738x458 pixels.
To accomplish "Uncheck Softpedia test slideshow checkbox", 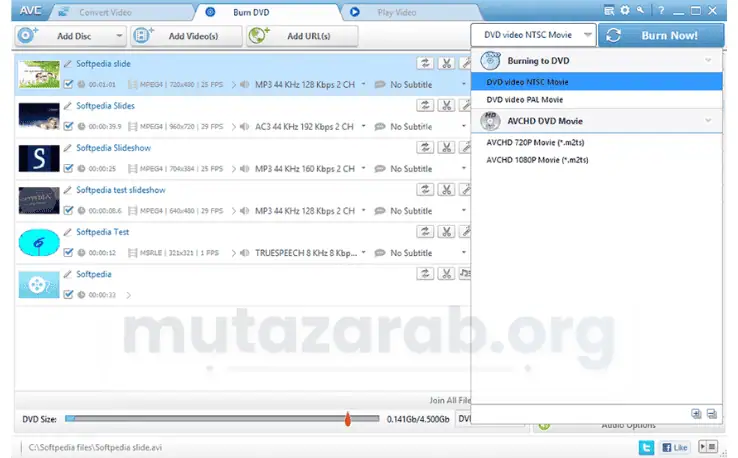I will tap(69, 210).
